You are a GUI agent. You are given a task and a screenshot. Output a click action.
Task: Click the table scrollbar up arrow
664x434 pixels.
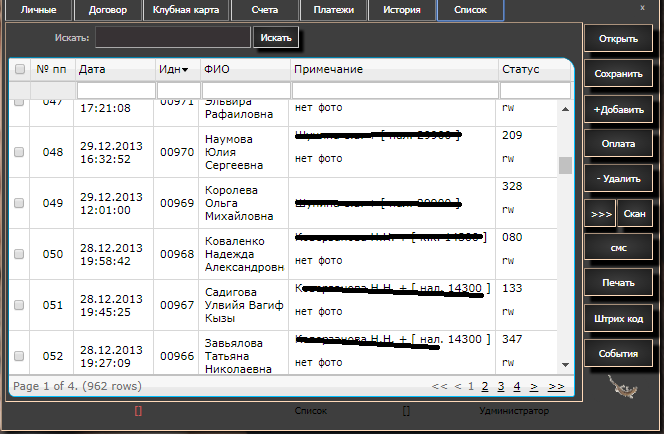[565, 109]
